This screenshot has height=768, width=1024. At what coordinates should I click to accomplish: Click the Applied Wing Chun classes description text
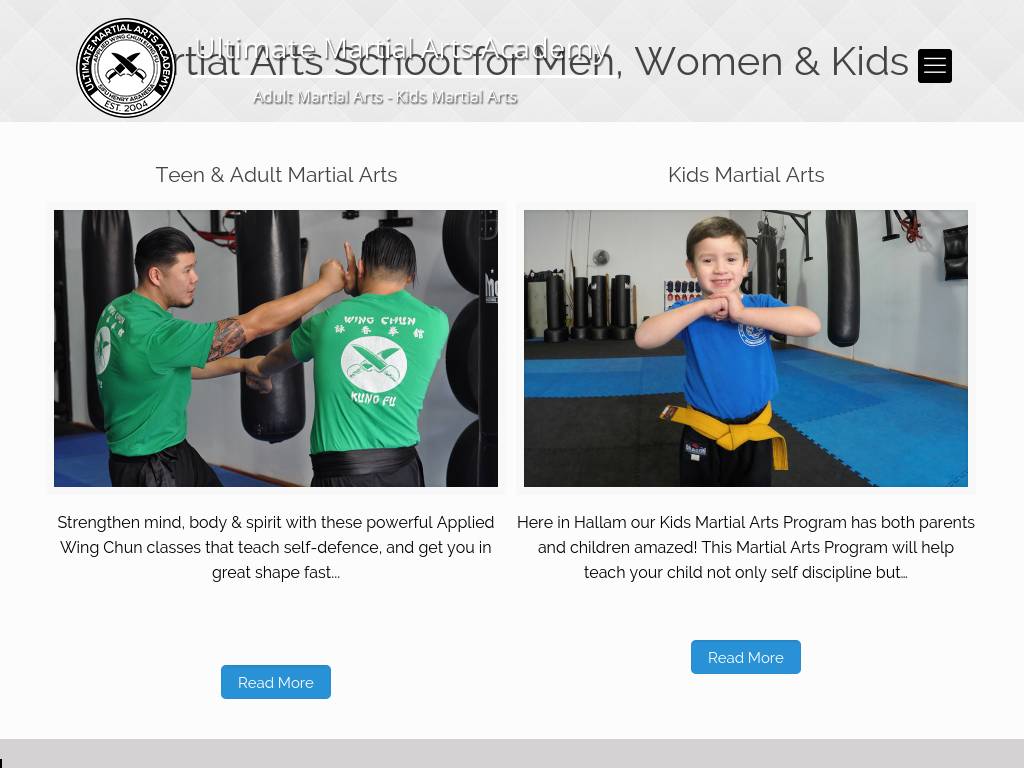pos(276,547)
